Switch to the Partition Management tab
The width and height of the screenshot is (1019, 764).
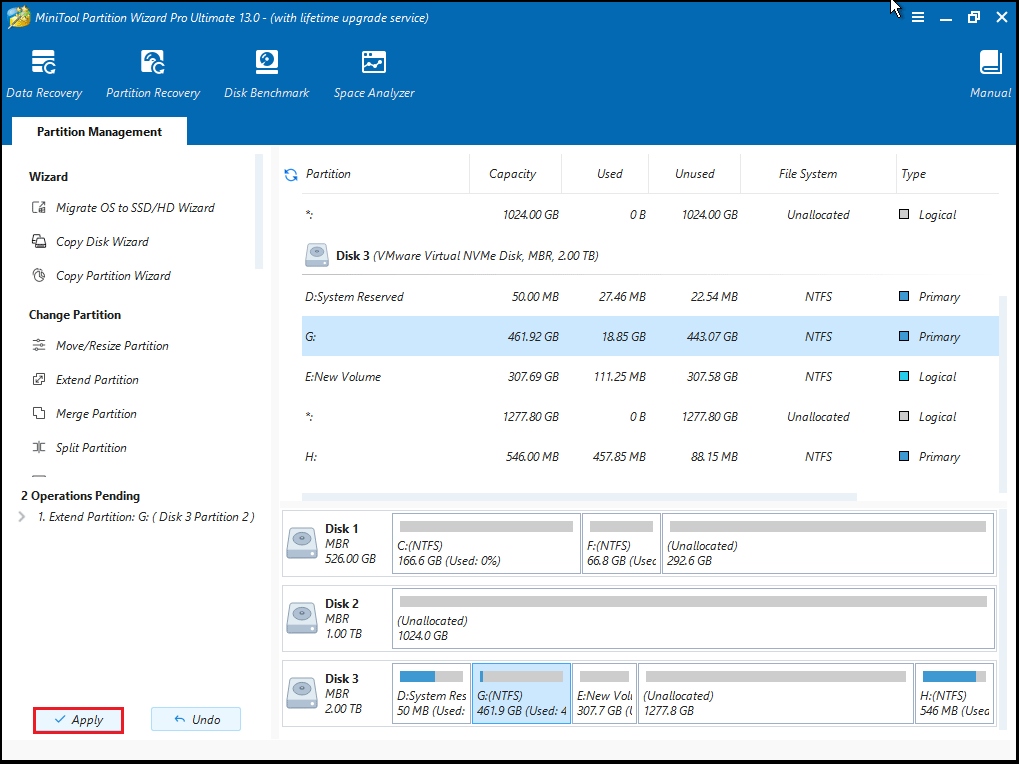click(98, 131)
